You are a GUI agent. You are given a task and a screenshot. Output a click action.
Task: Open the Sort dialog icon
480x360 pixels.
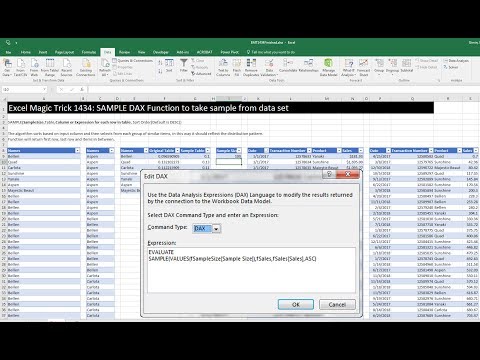169,66
